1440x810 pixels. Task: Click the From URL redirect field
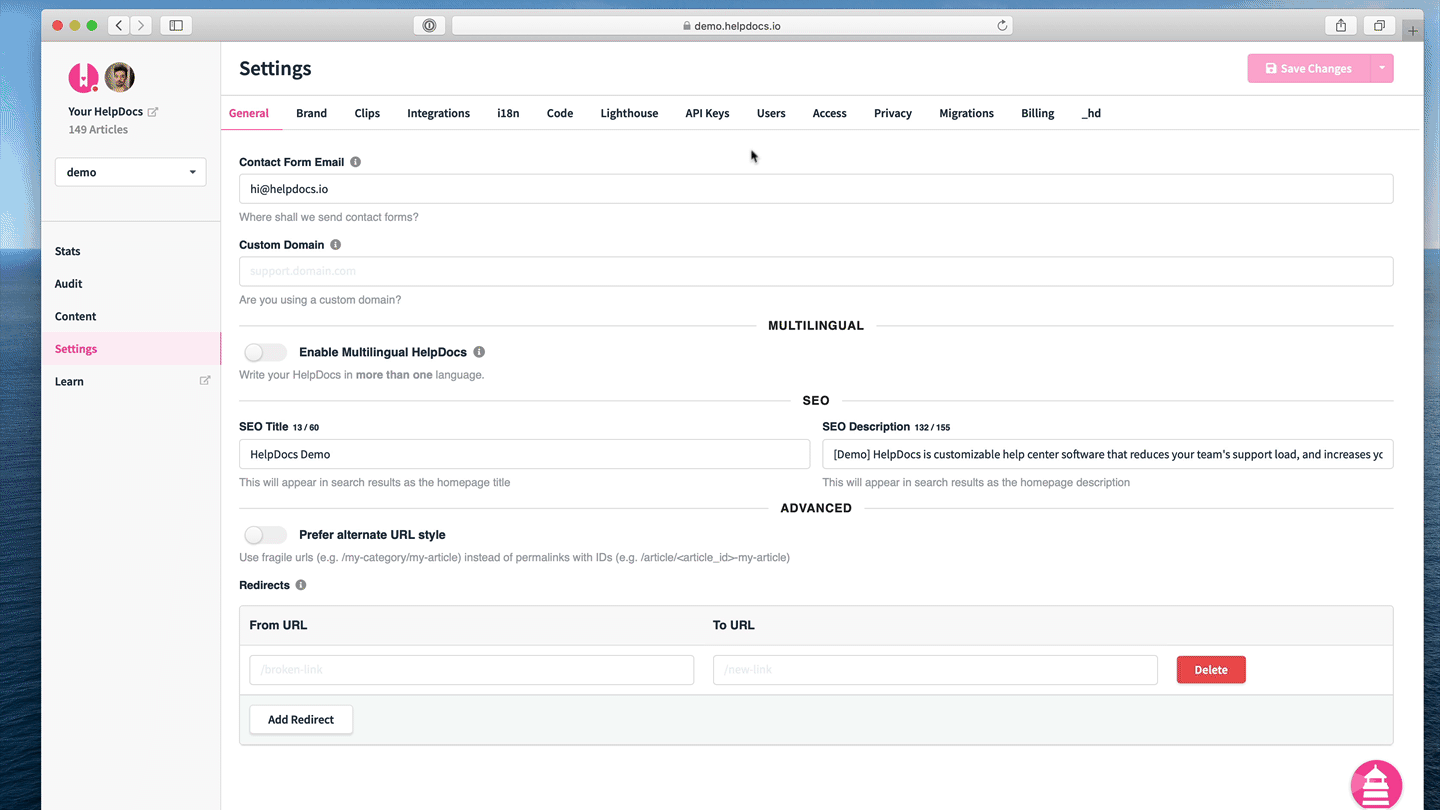tap(472, 670)
